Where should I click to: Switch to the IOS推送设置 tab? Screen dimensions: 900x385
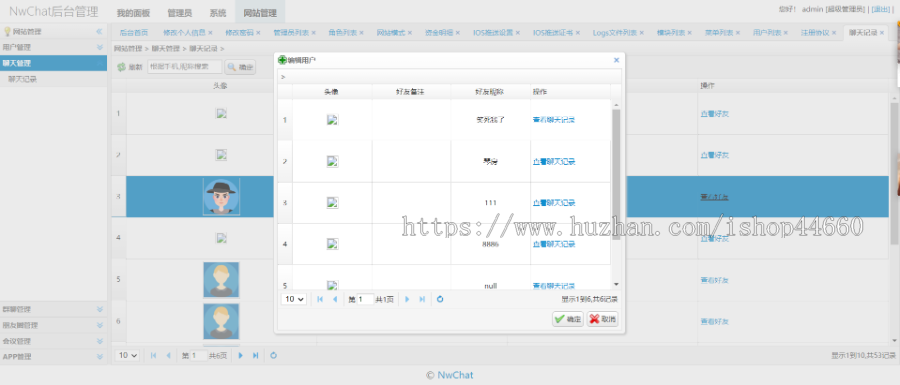click(493, 33)
